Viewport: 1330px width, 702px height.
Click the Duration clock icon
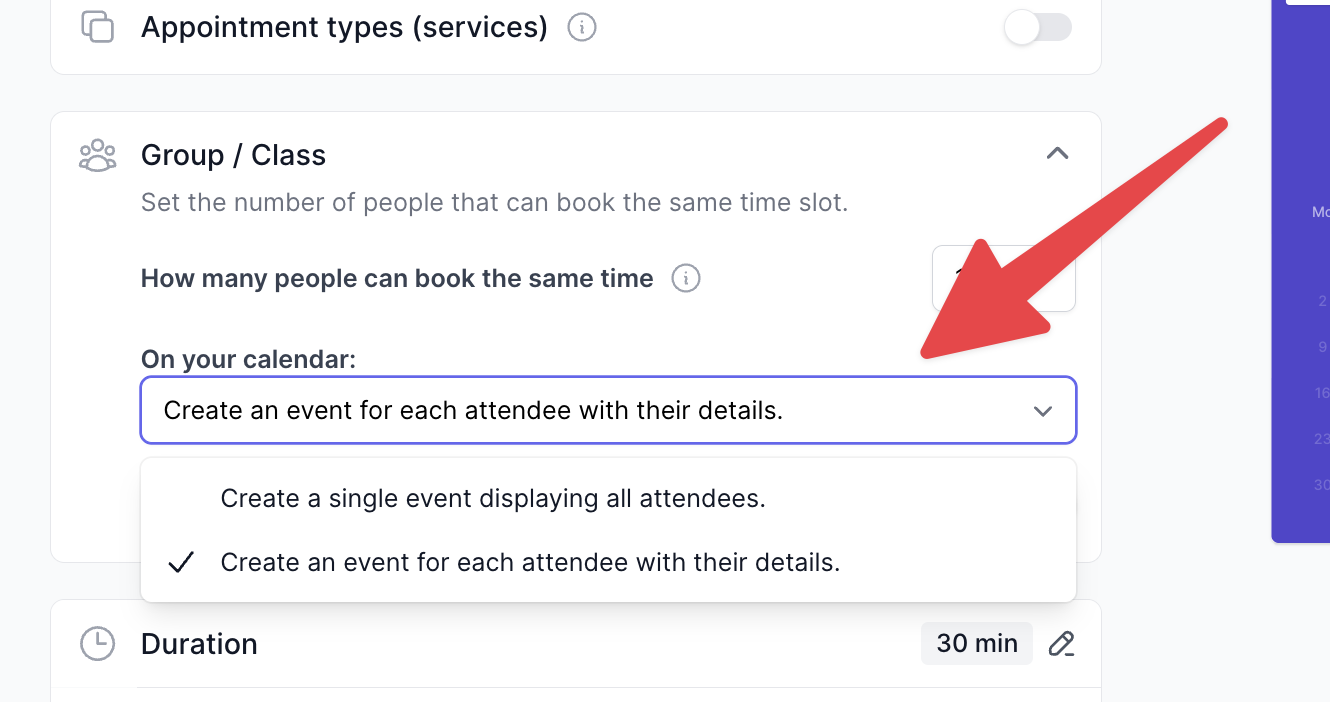pos(97,644)
